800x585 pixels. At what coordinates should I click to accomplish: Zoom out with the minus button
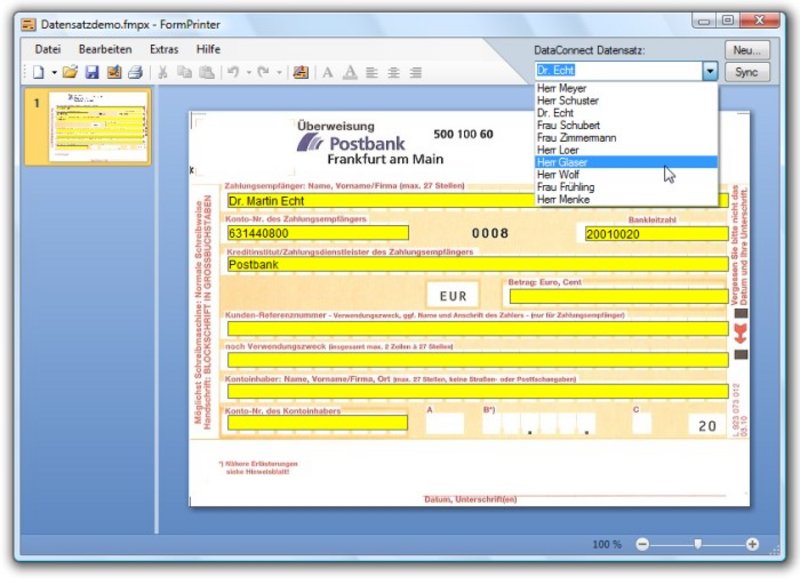(642, 544)
